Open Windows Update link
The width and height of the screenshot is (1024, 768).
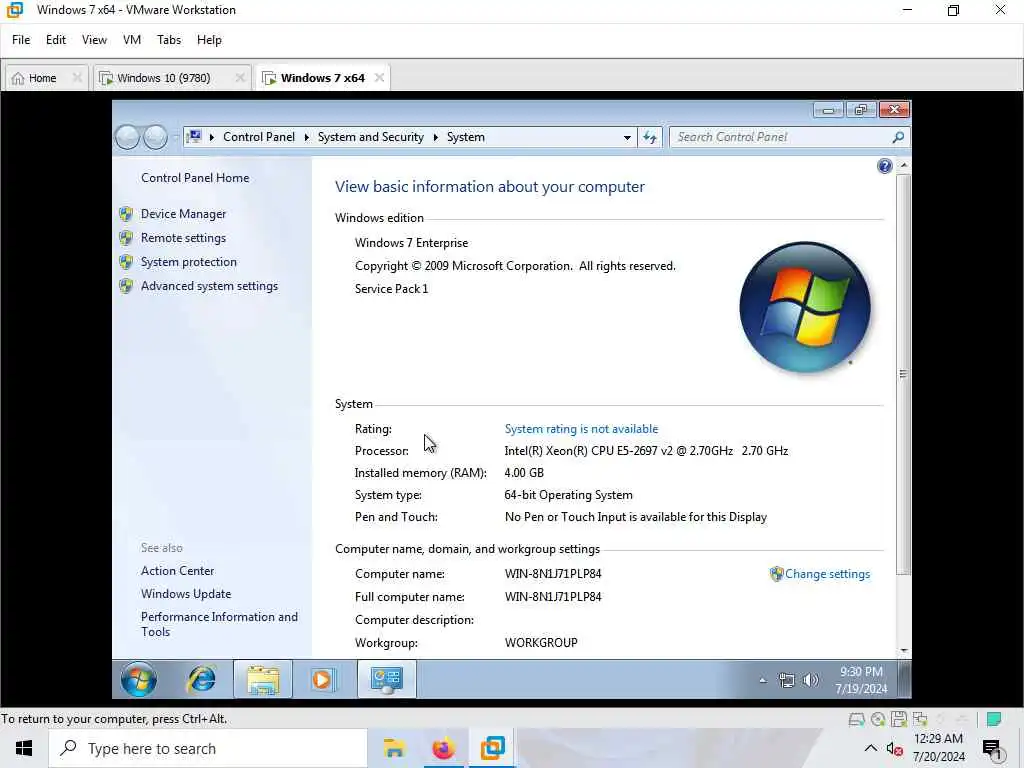click(x=185, y=594)
